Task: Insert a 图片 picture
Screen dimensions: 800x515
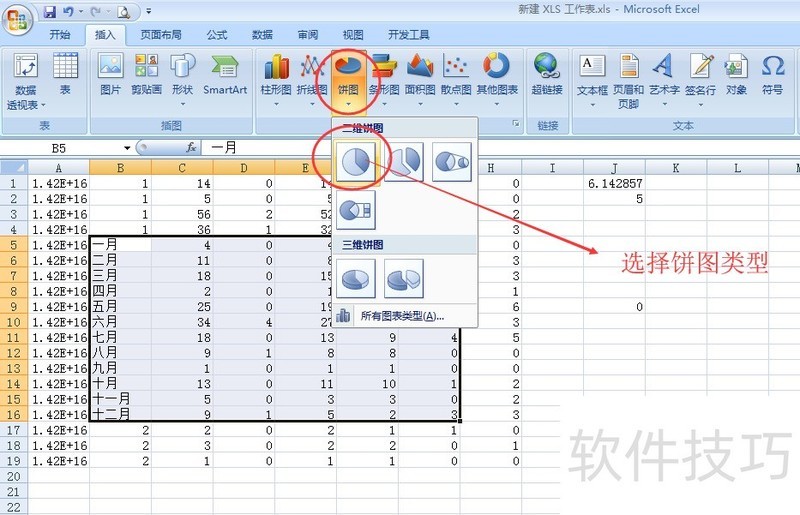Action: [x=111, y=74]
